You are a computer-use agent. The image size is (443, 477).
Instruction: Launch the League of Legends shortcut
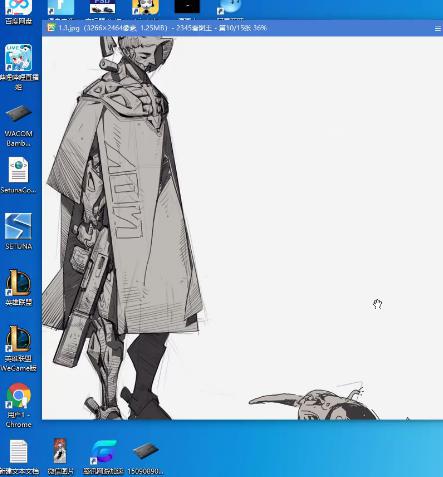[19, 288]
